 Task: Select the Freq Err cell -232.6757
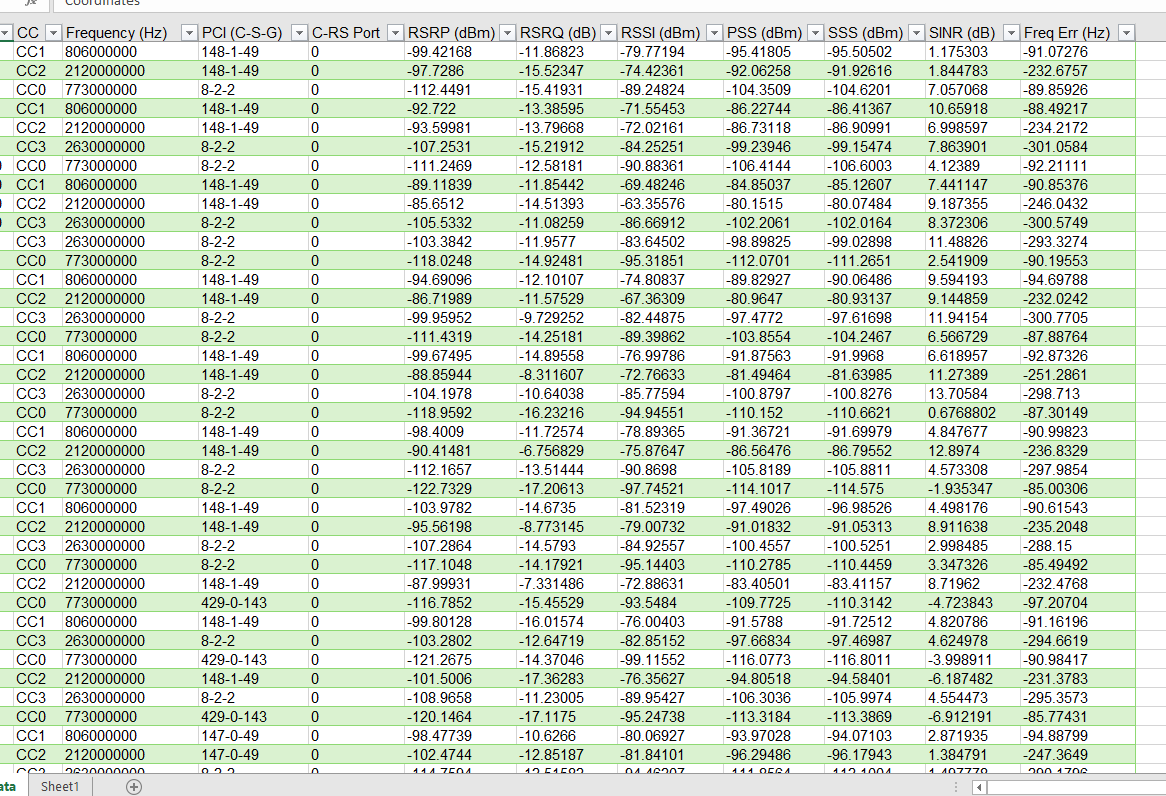coord(1078,71)
